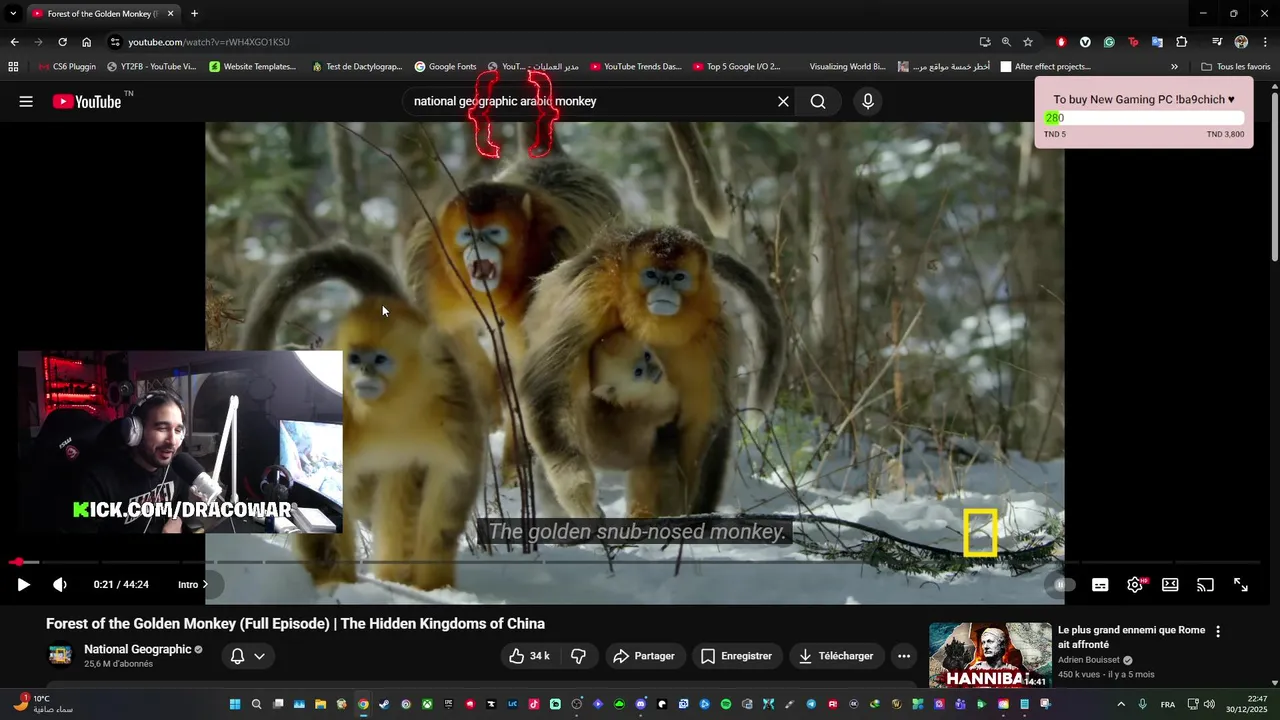Enter fullscreen mode

point(1240,585)
